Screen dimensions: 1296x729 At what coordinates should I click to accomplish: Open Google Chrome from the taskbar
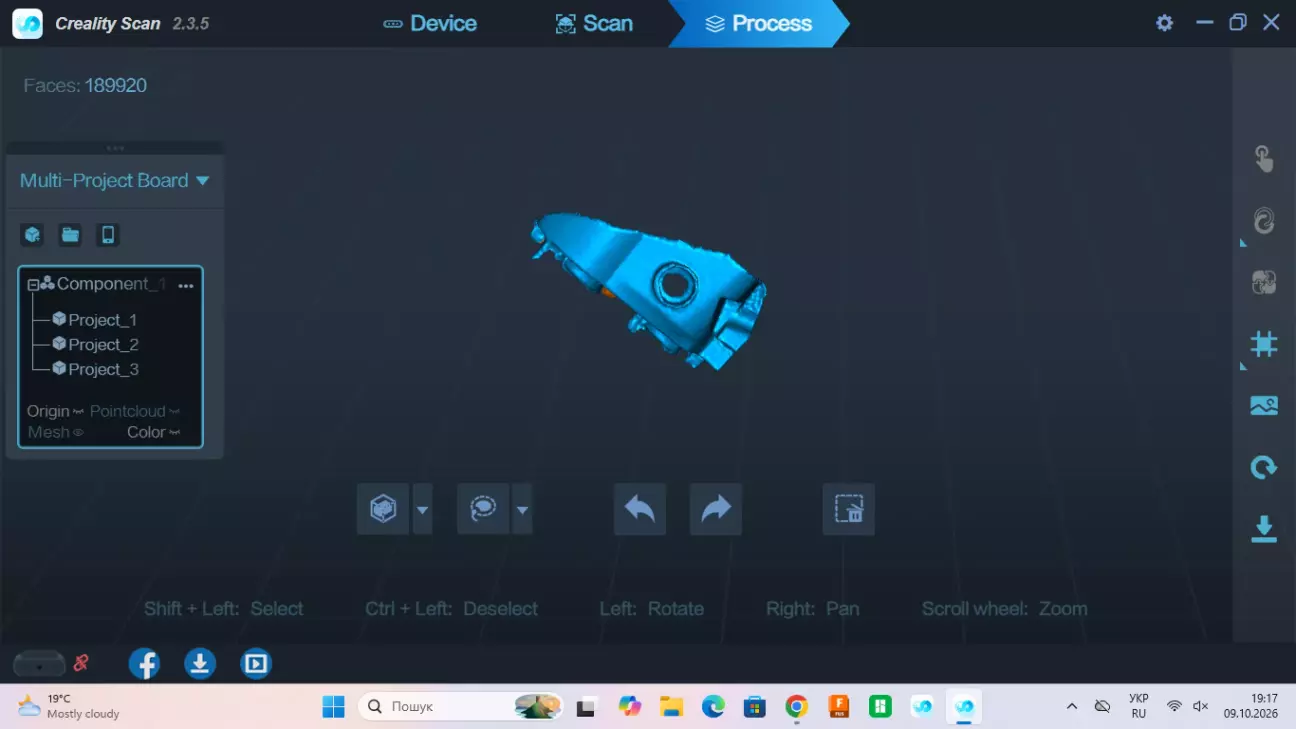tap(796, 706)
